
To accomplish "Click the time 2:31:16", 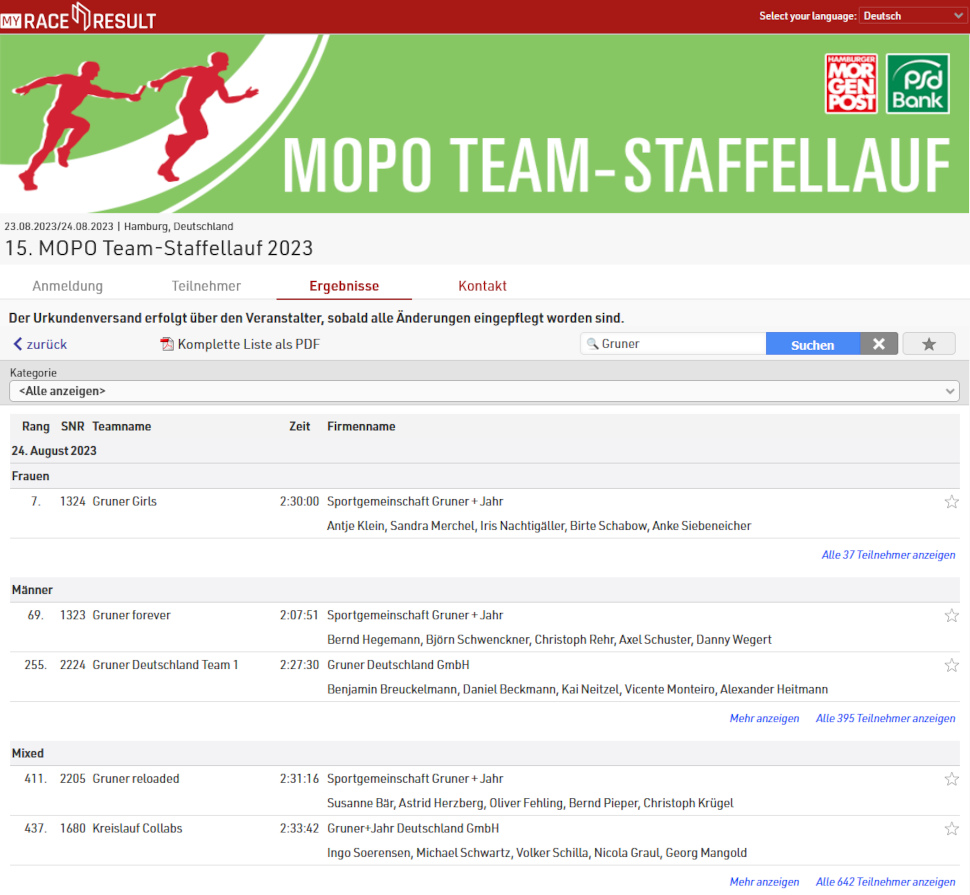I will 299,778.
